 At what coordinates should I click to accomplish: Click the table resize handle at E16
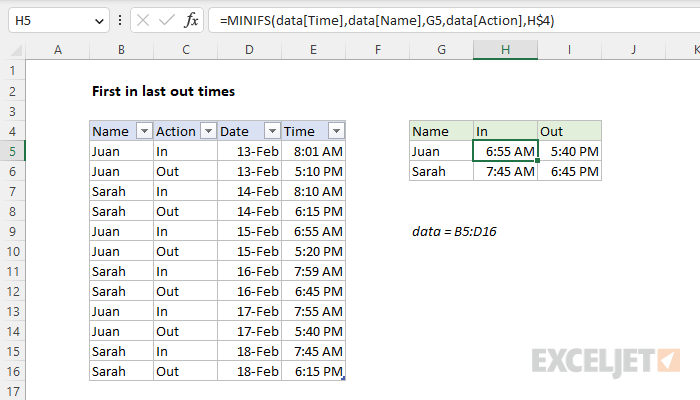click(x=343, y=379)
